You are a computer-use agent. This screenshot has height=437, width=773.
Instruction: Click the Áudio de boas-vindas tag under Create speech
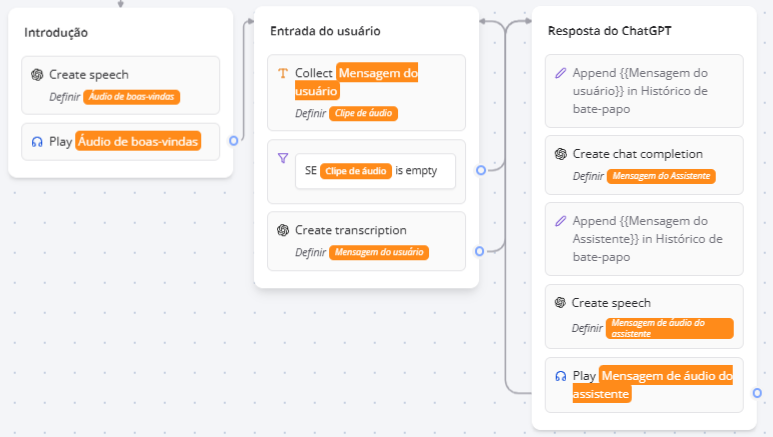133,97
